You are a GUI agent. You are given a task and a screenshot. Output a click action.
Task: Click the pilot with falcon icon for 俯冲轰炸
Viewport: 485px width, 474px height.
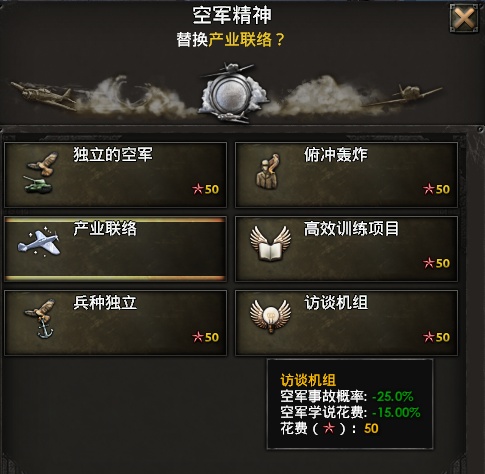268,171
